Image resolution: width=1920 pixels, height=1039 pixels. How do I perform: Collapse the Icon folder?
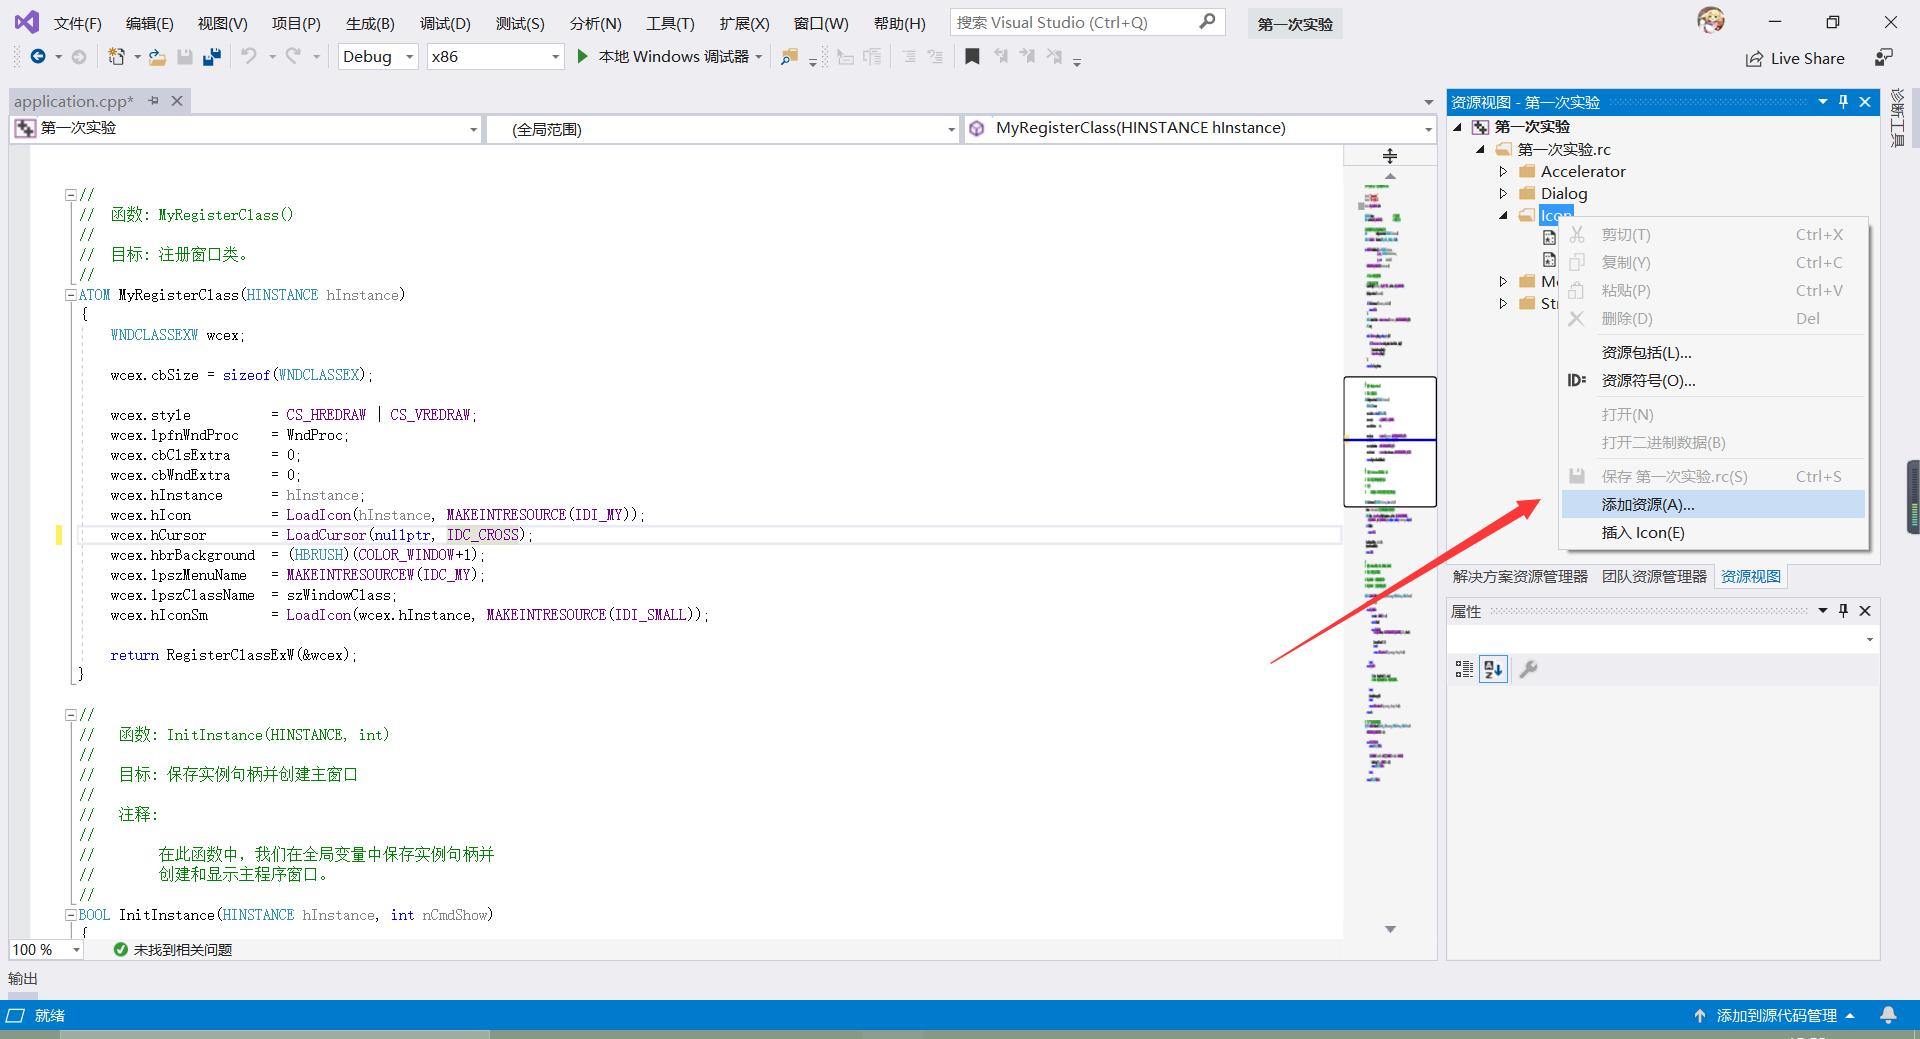tap(1503, 215)
